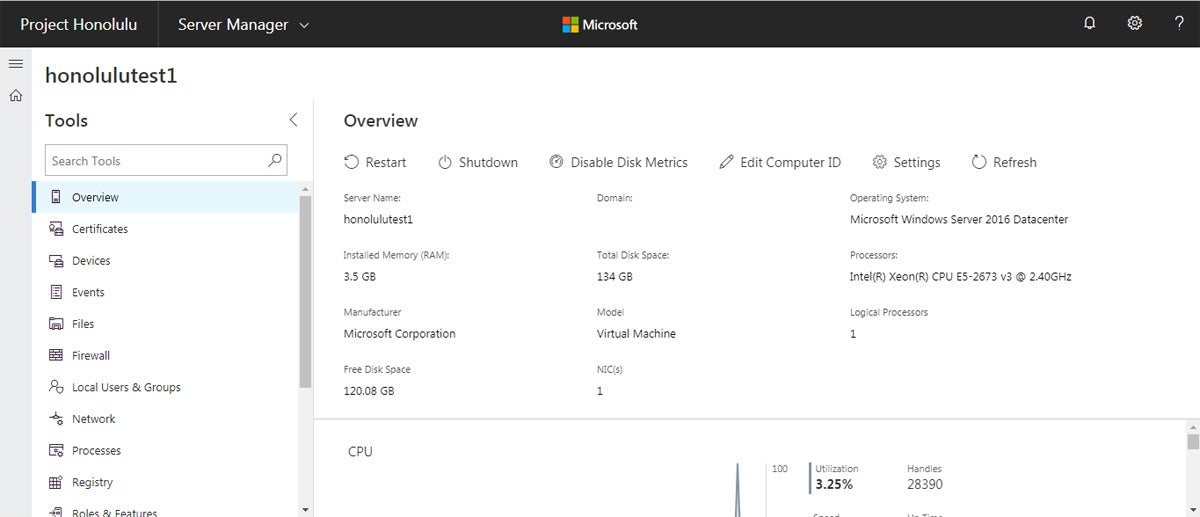This screenshot has height=517, width=1200.
Task: Open the notifications bell
Action: coord(1089,24)
